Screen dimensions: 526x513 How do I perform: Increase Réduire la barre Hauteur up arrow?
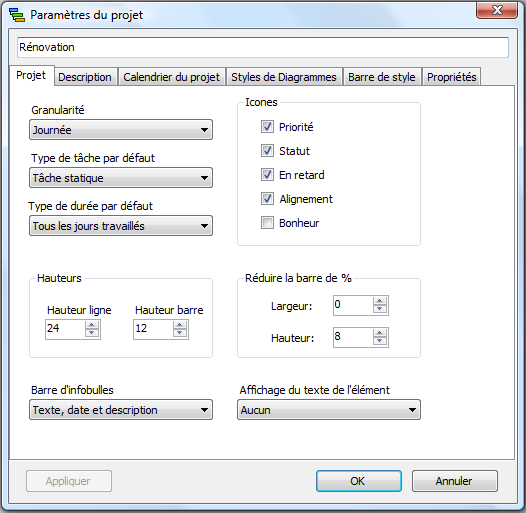pyautogui.click(x=380, y=333)
